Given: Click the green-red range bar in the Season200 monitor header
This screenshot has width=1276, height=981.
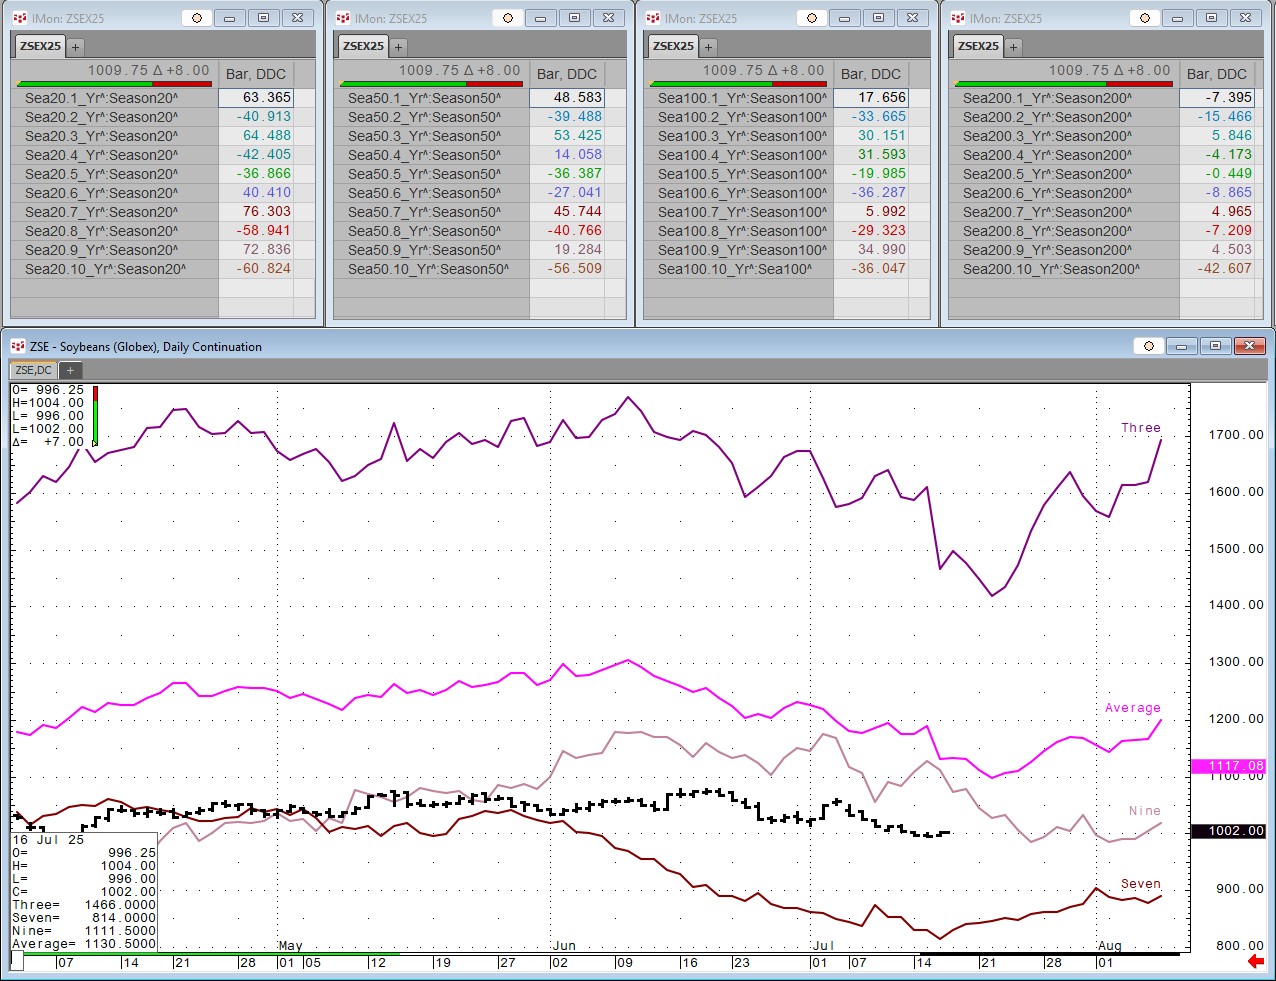Looking at the screenshot, I should (1062, 84).
